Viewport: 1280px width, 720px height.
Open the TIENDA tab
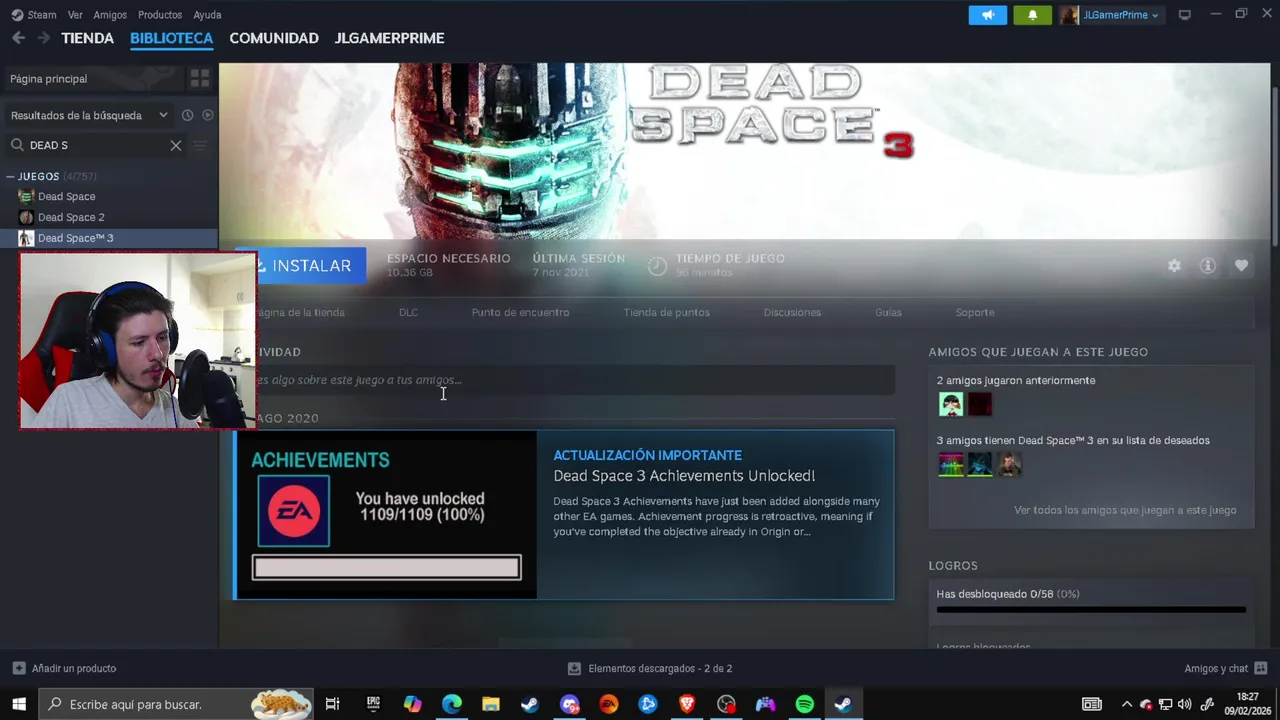click(x=87, y=38)
